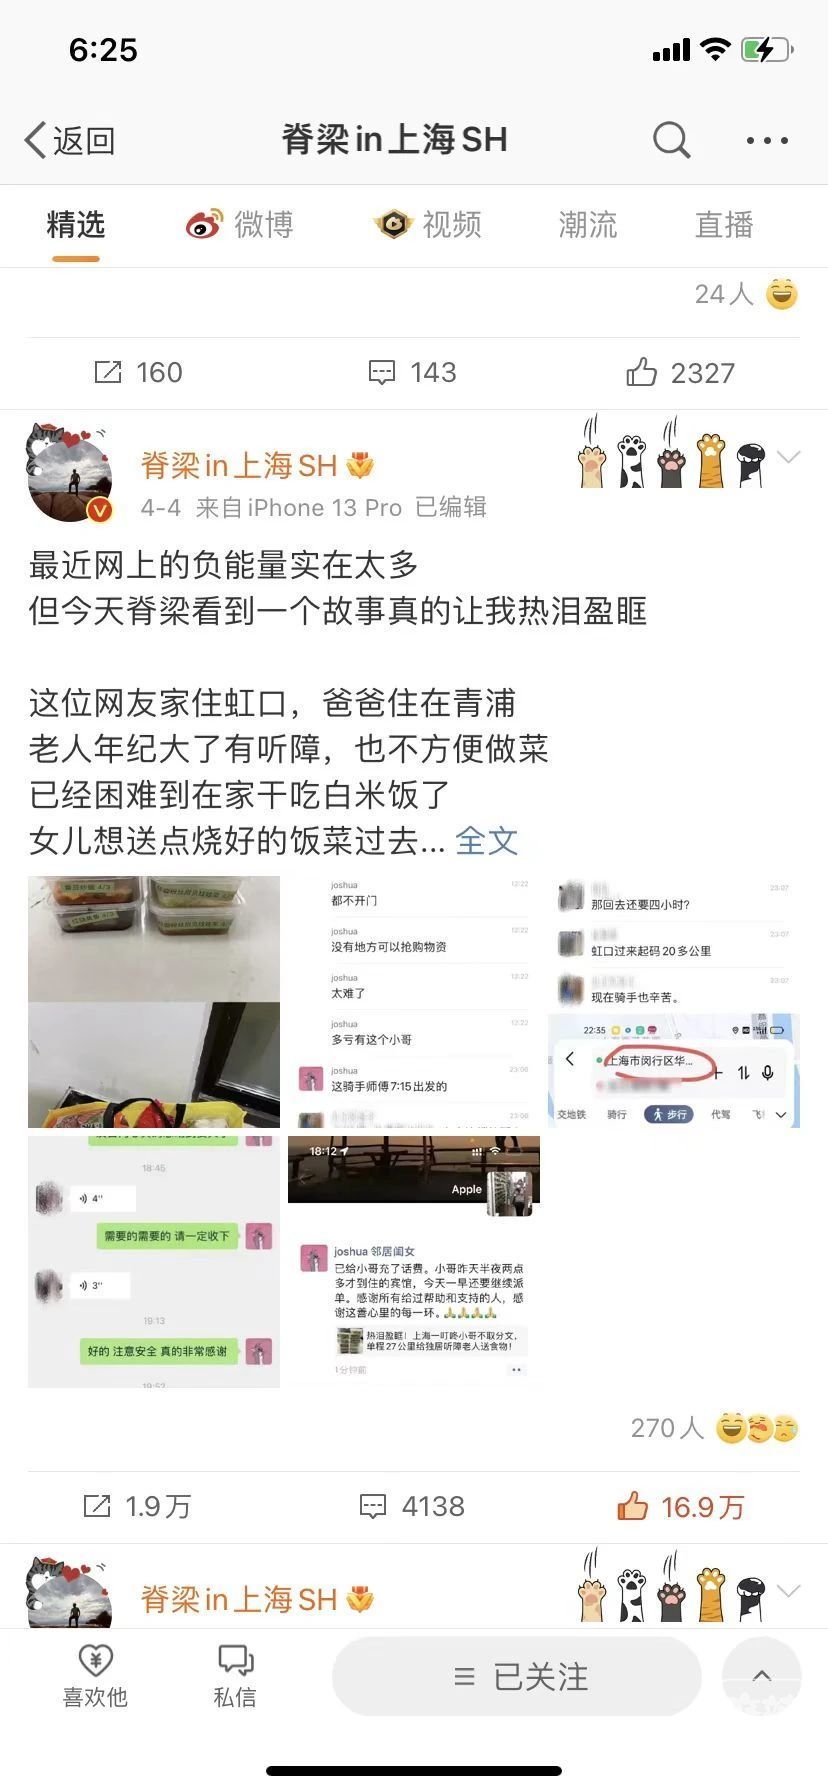The image size is (828, 1792).
Task: Open the food containers photo thumbnail
Action: tap(154, 1002)
